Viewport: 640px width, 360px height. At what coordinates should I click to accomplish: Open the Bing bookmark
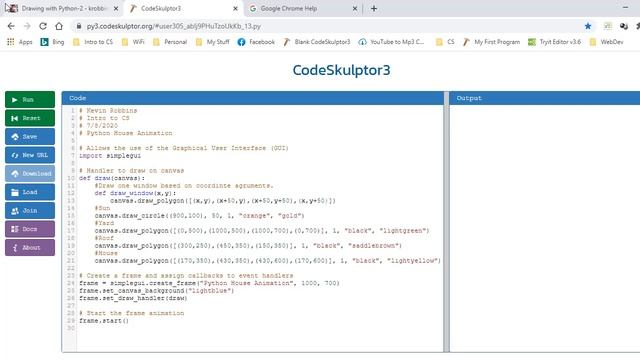(52, 42)
